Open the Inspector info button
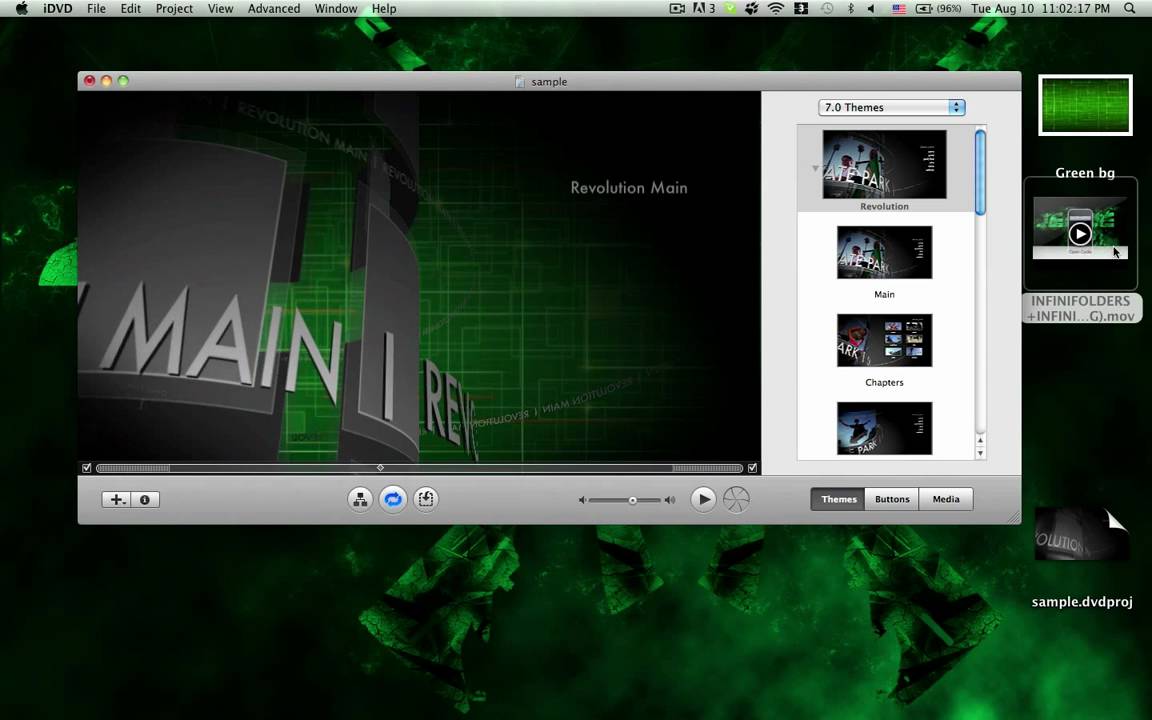1152x720 pixels. (x=145, y=500)
